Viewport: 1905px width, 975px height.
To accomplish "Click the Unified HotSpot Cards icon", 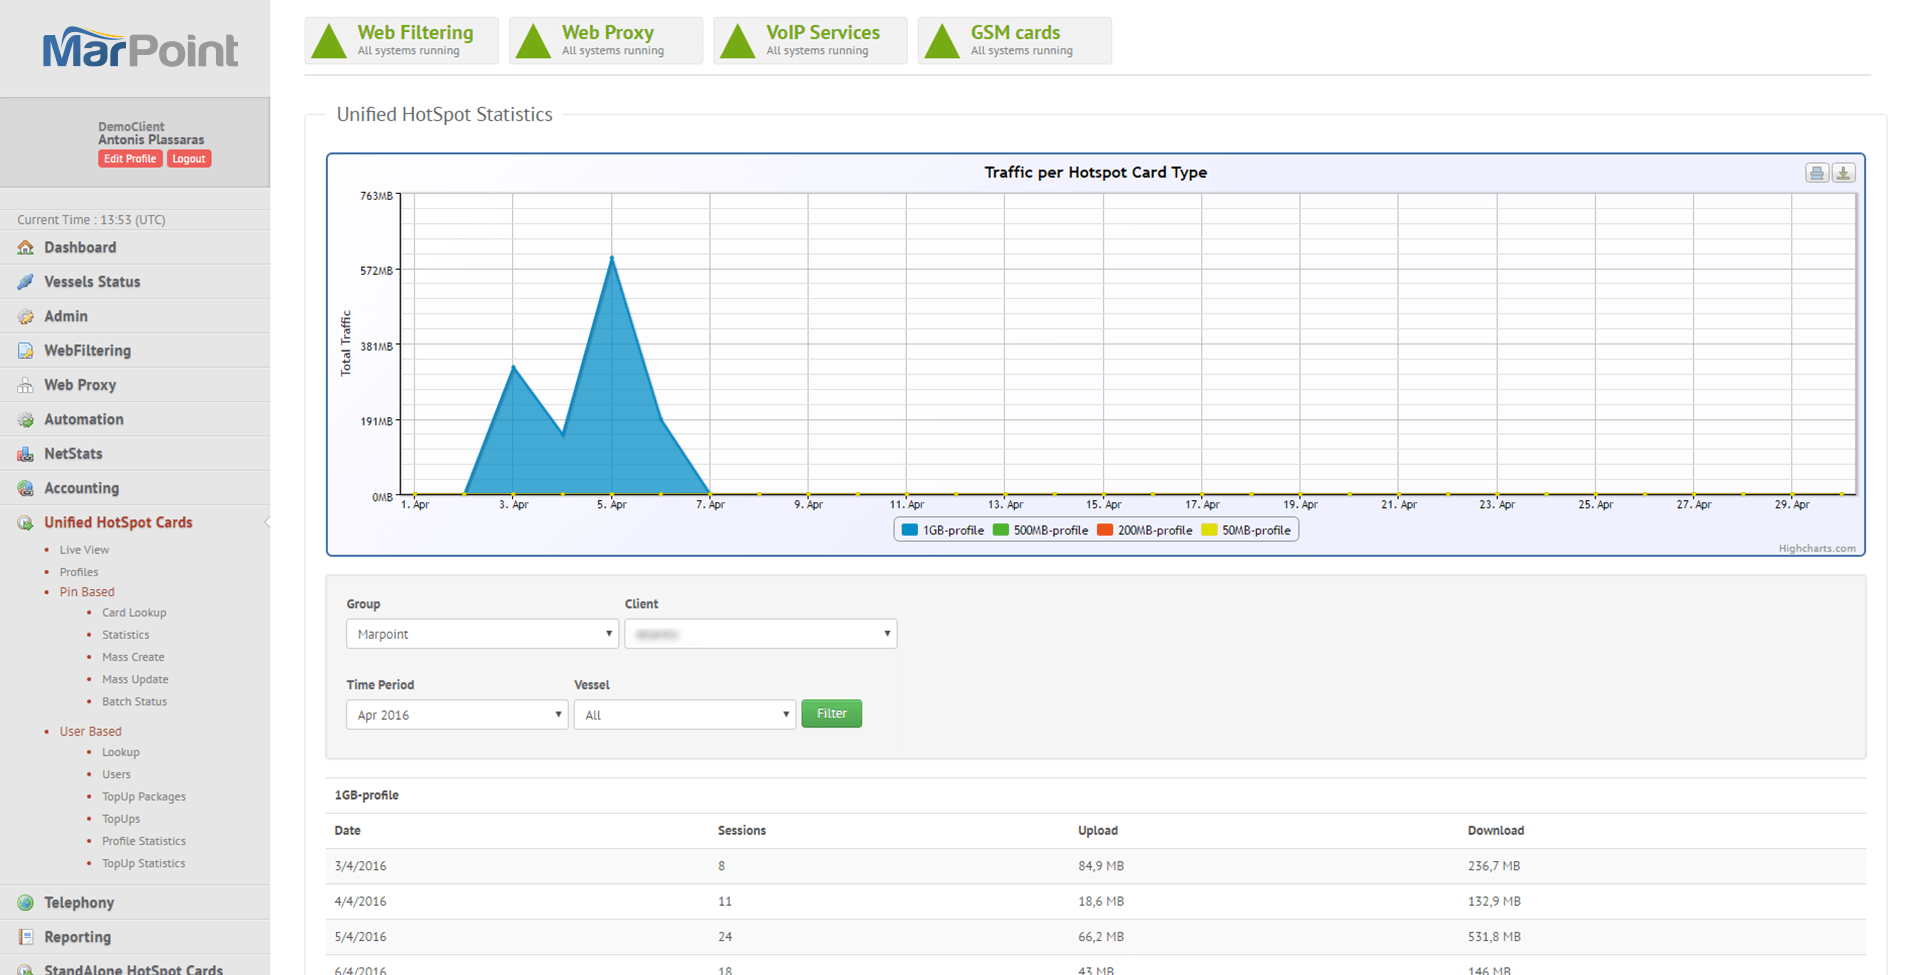I will point(26,523).
